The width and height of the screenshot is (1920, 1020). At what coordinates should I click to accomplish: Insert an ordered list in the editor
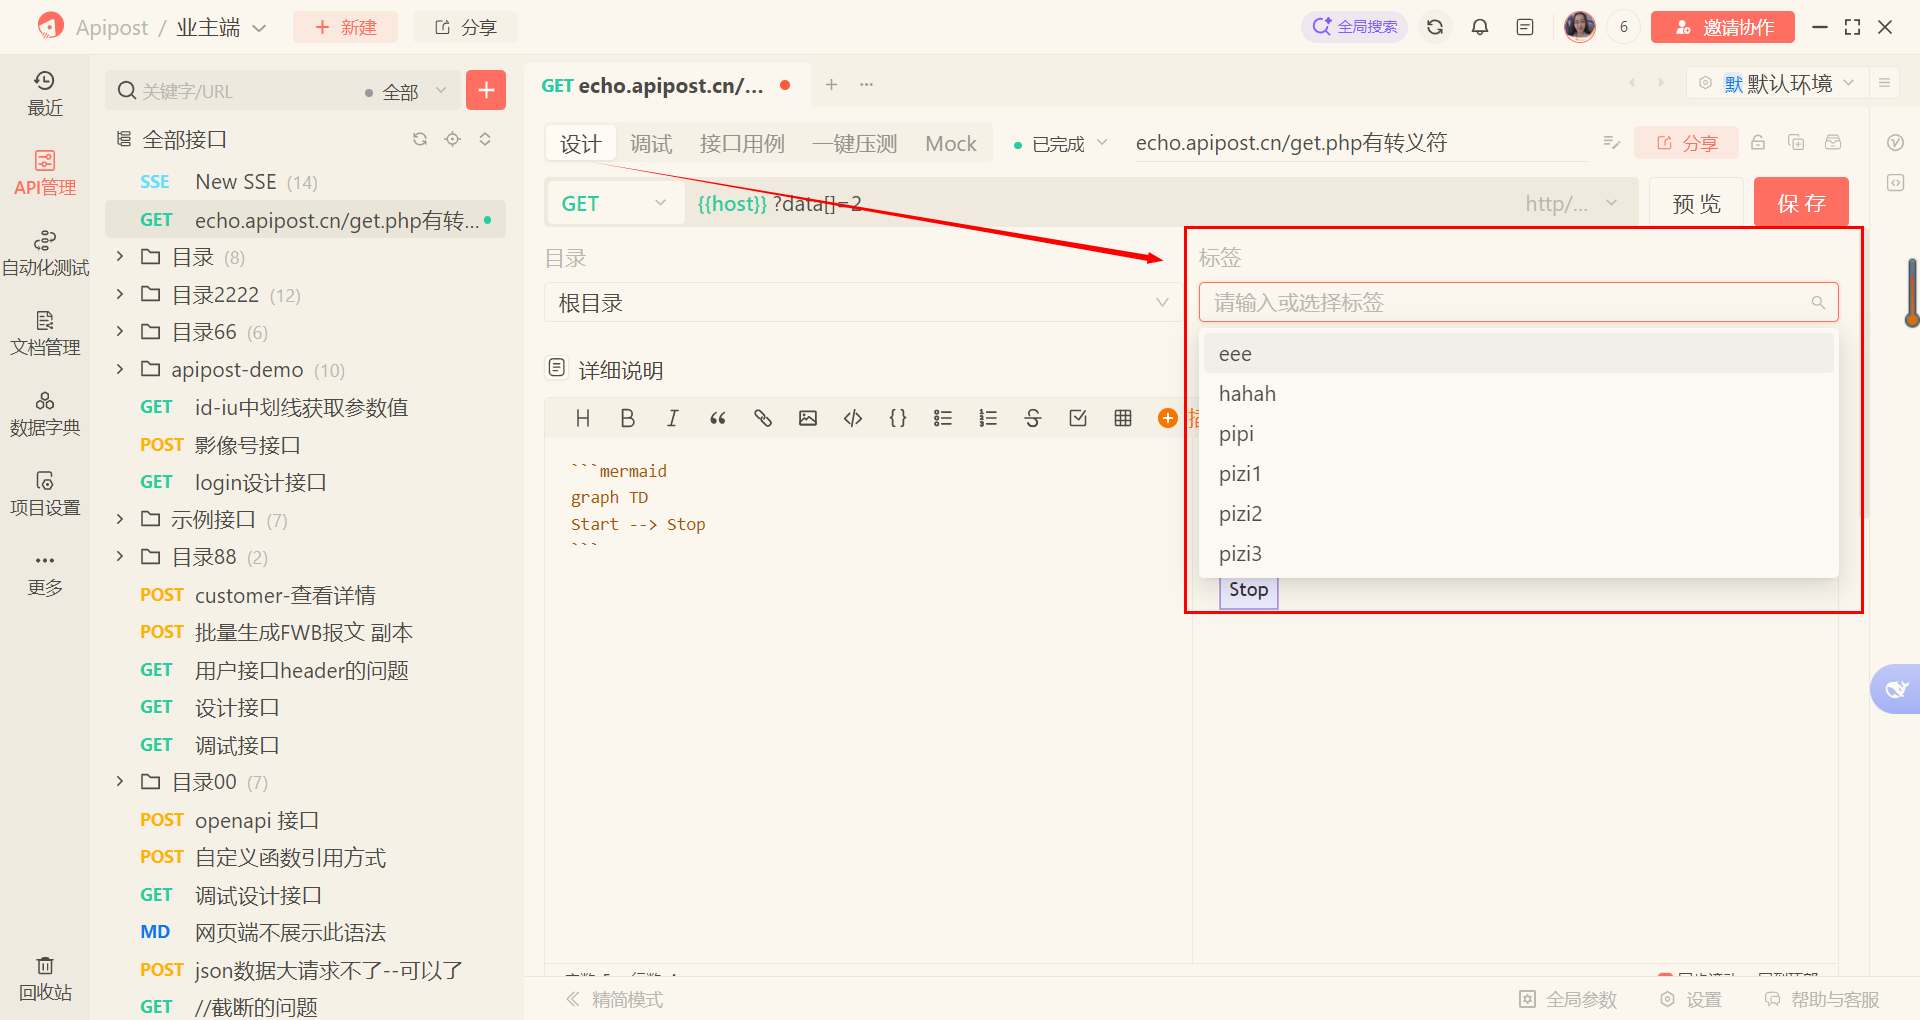coord(988,418)
